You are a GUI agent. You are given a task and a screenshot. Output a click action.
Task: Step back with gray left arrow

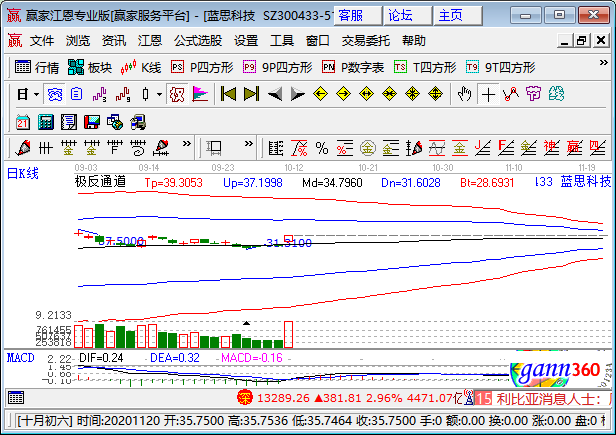(275, 94)
